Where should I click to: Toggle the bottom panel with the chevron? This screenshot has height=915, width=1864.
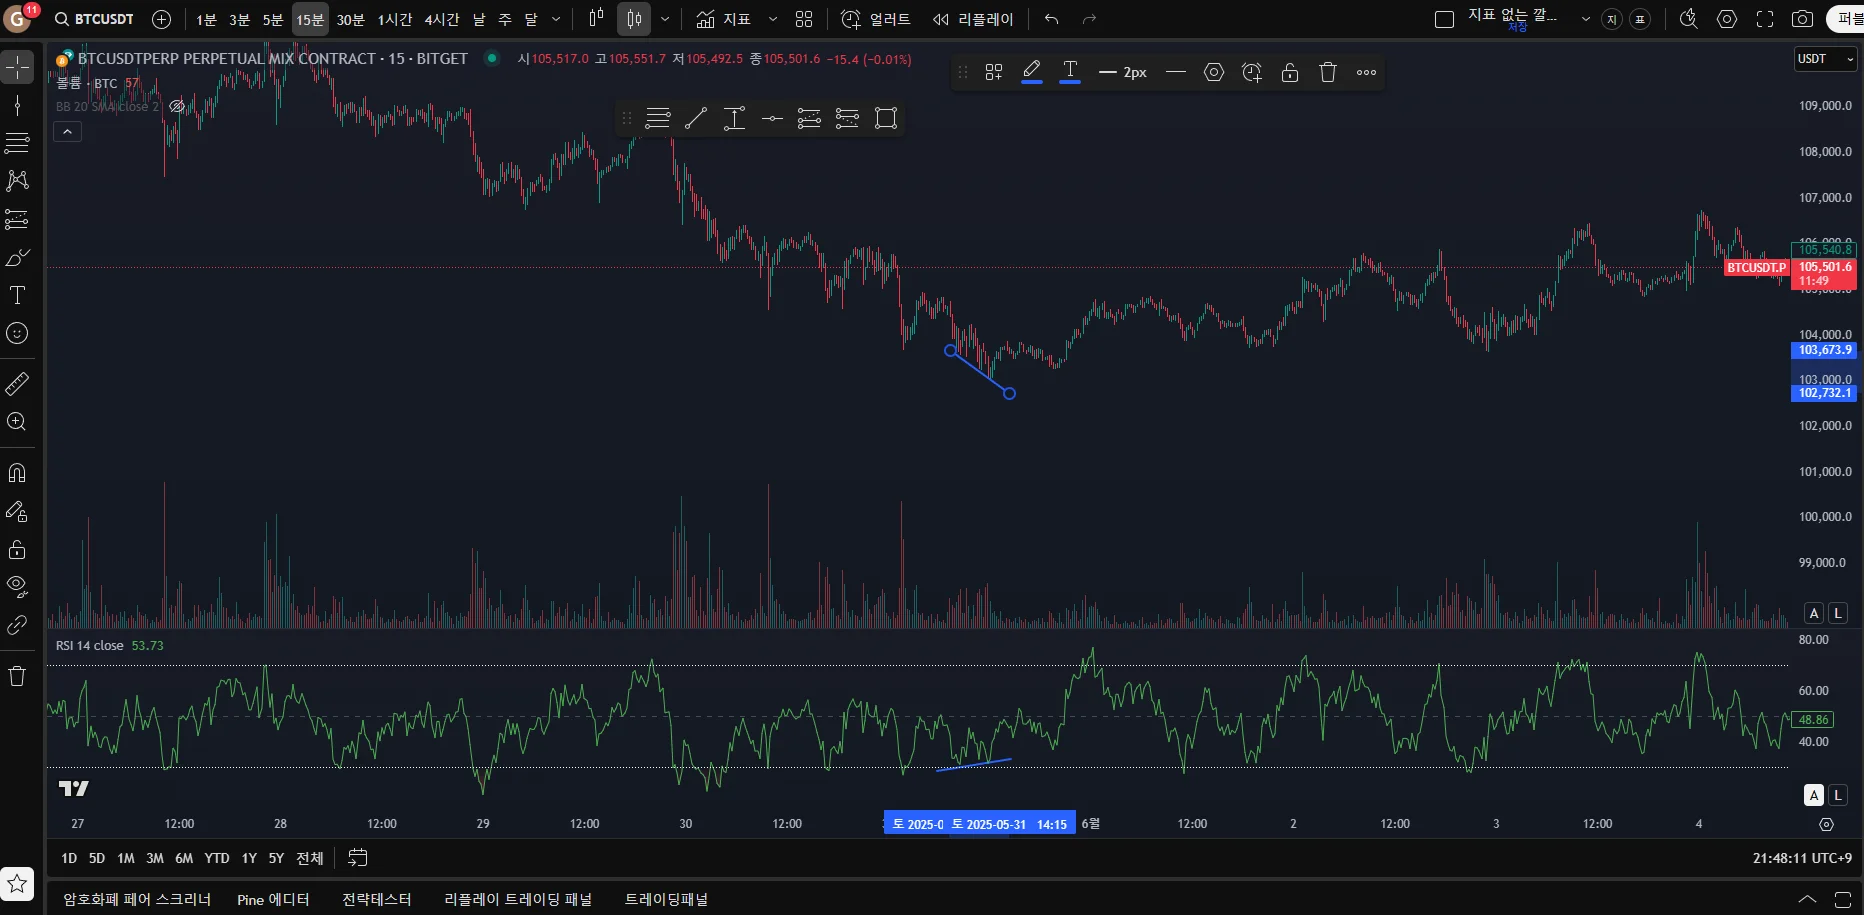(1807, 900)
